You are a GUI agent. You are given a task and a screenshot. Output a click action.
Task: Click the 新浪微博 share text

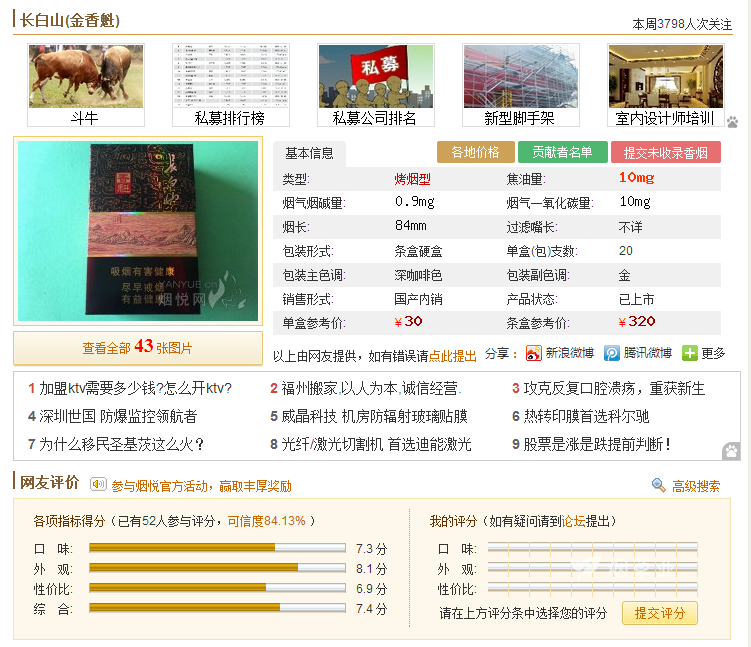pos(570,353)
